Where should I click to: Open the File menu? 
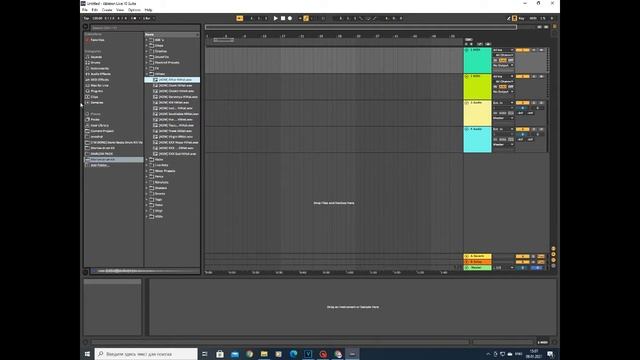point(85,10)
